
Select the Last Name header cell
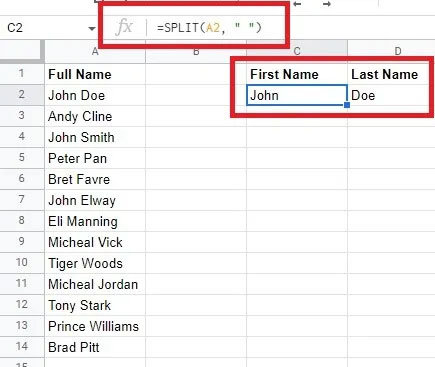pyautogui.click(x=391, y=74)
